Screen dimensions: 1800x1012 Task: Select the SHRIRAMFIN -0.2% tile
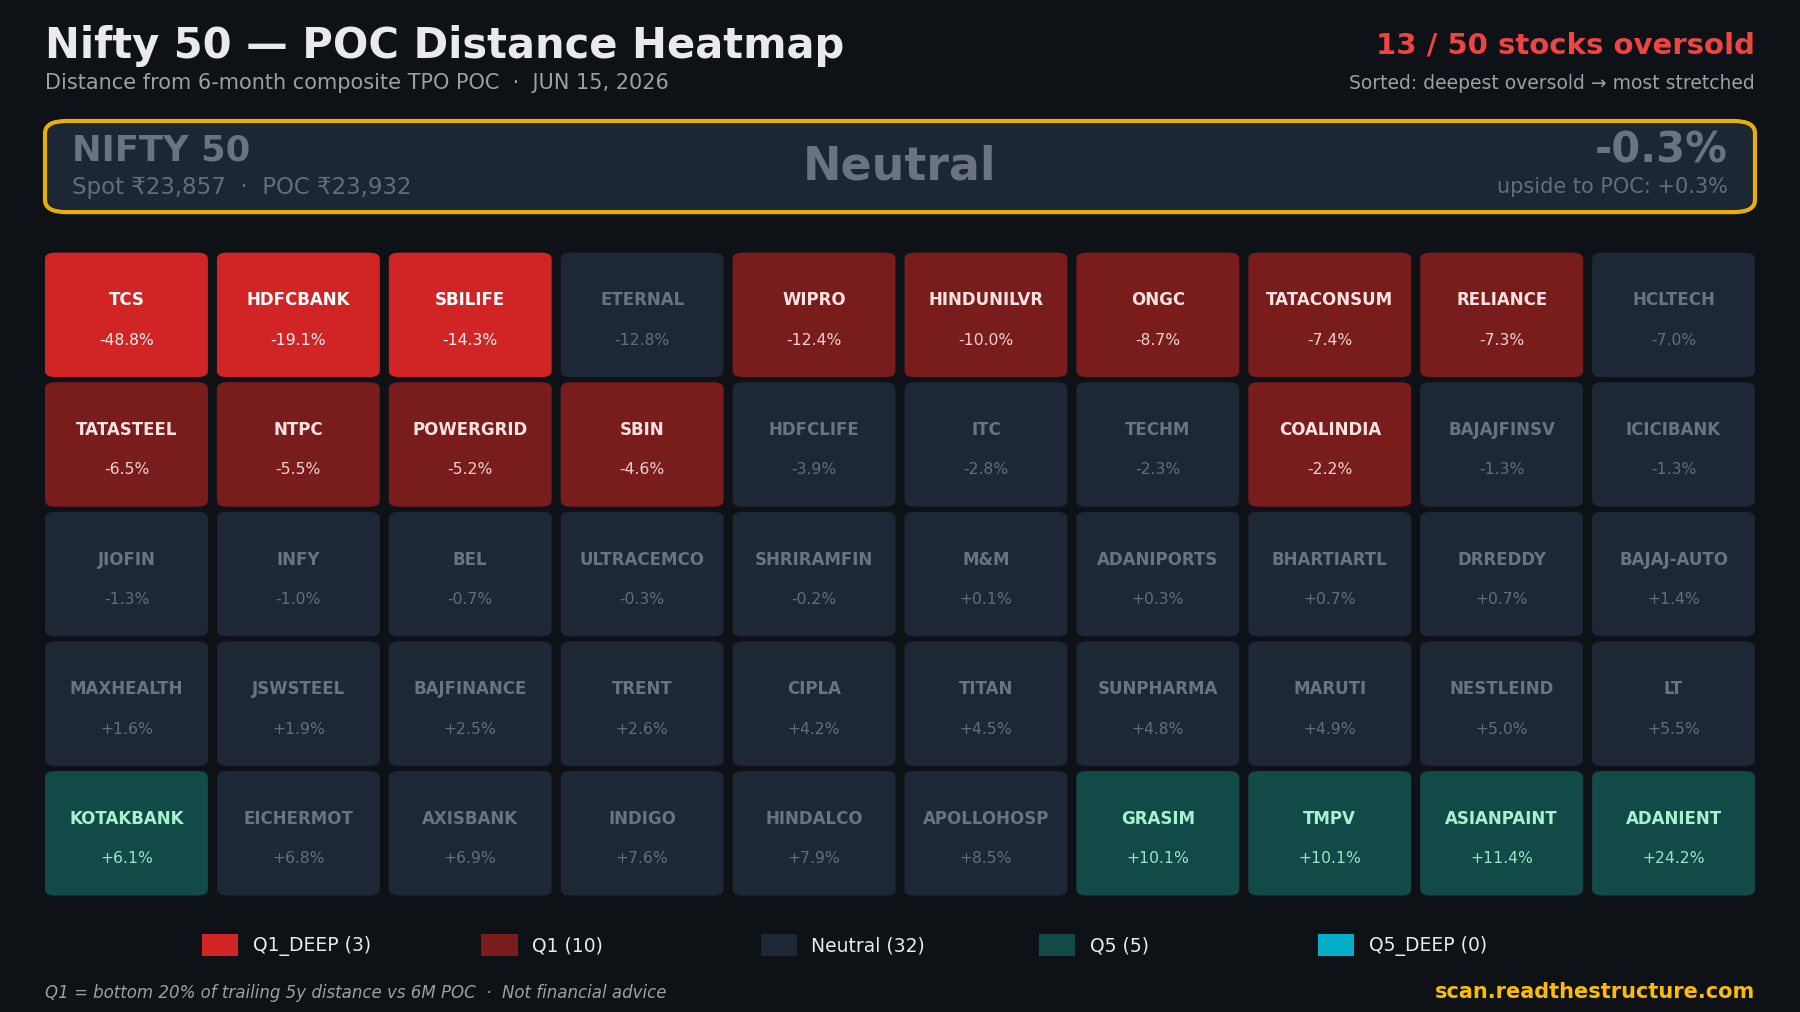814,574
